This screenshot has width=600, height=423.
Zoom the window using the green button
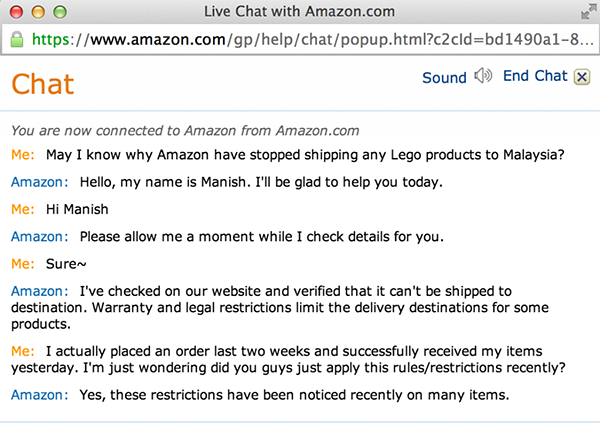58,12
